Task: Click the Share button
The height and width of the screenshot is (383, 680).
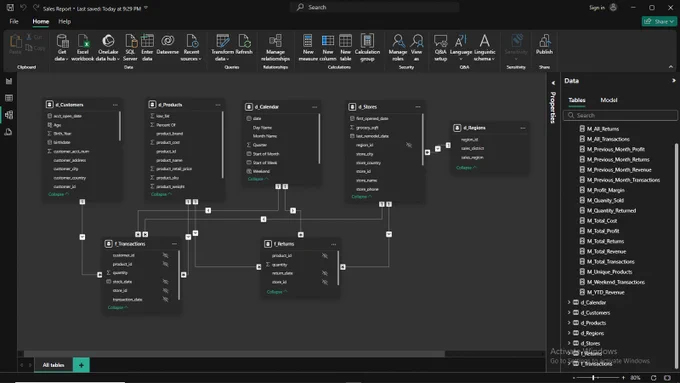Action: [x=659, y=21]
